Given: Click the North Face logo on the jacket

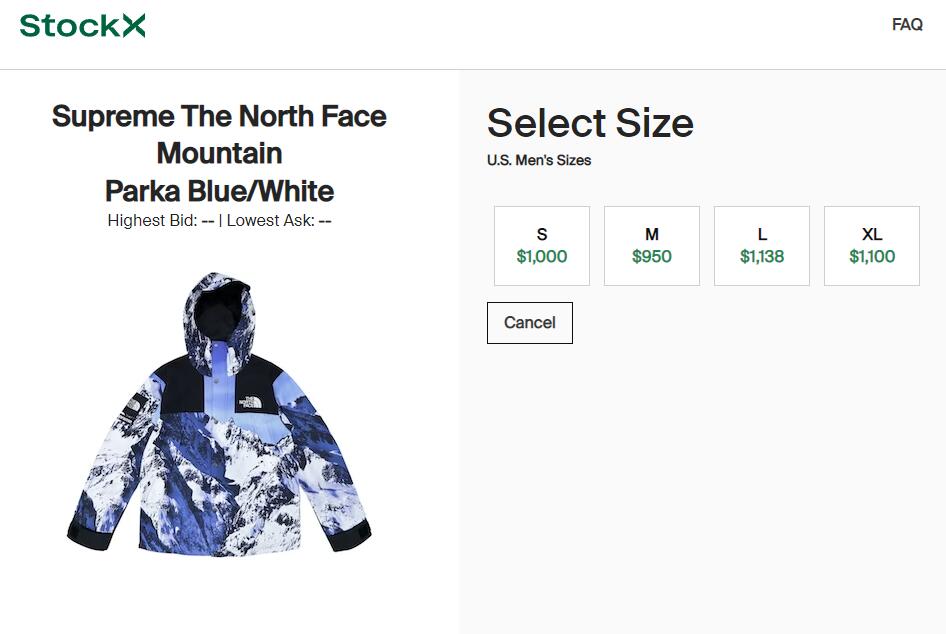Looking at the screenshot, I should 253,402.
